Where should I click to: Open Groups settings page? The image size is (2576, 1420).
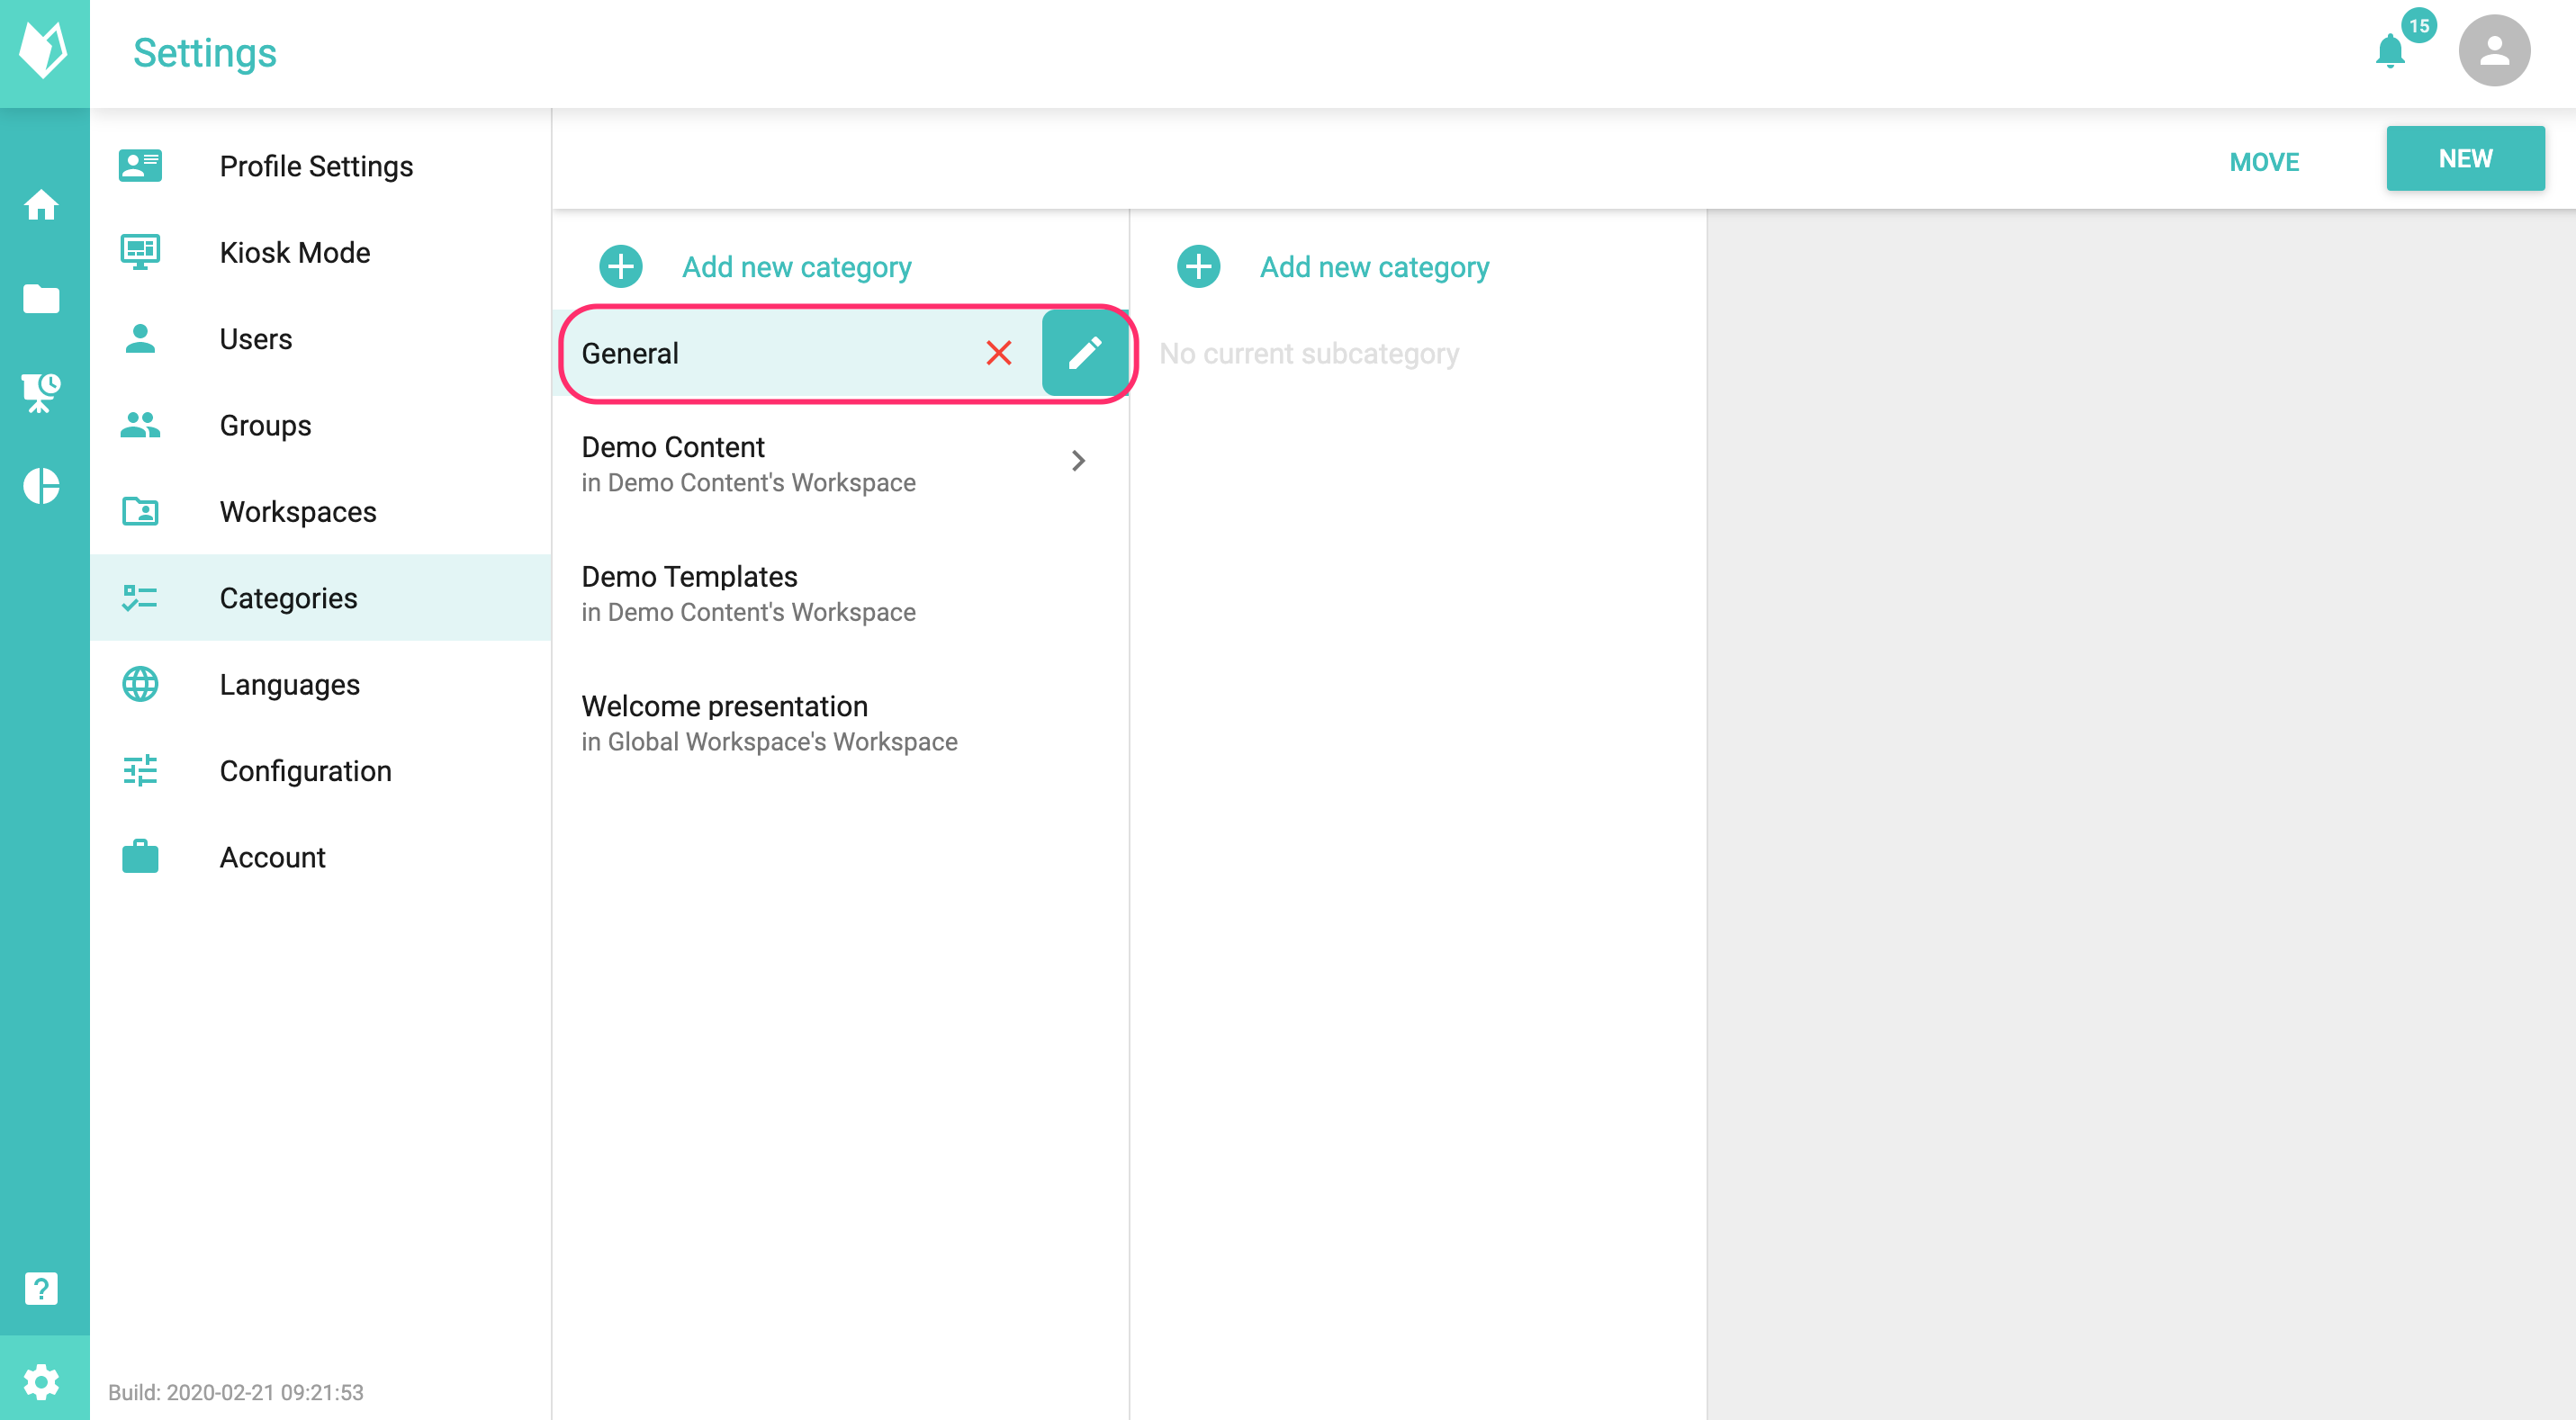click(320, 425)
